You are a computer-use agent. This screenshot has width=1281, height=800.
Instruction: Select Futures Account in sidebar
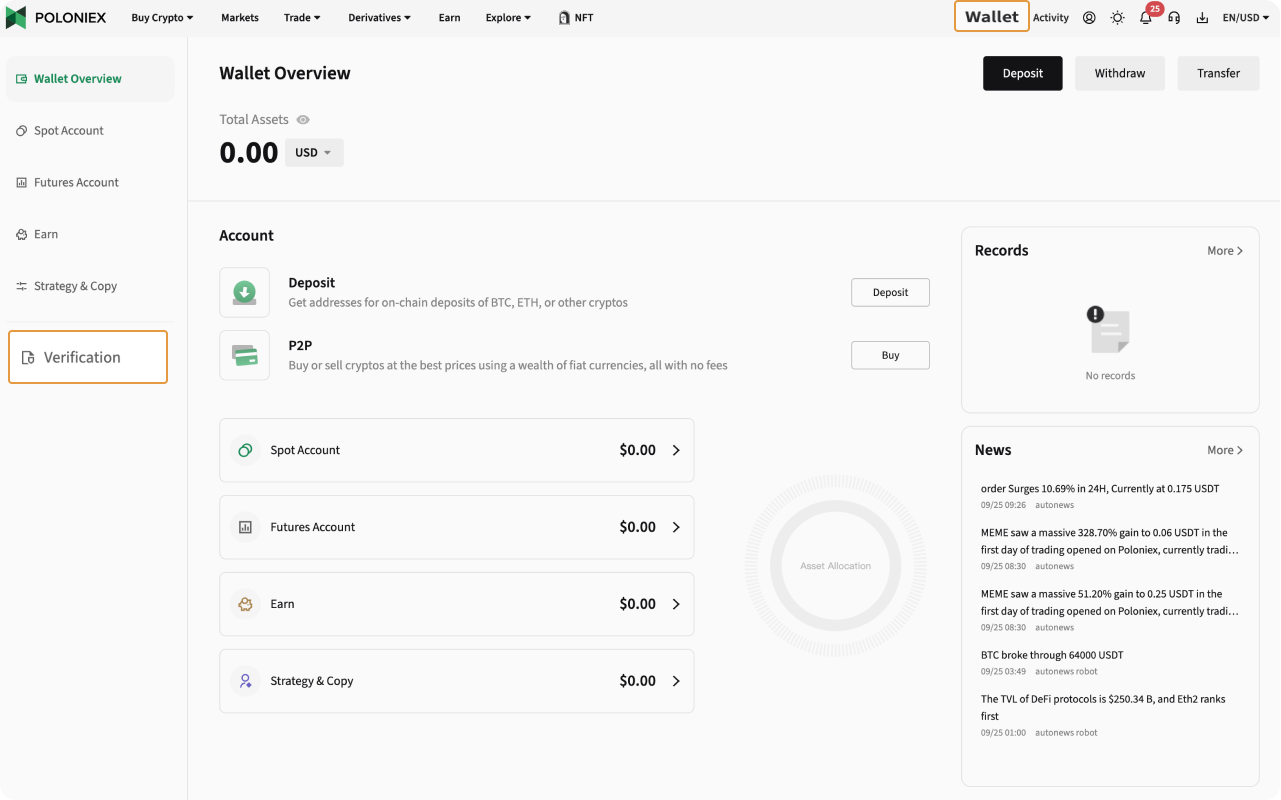[x=76, y=182]
